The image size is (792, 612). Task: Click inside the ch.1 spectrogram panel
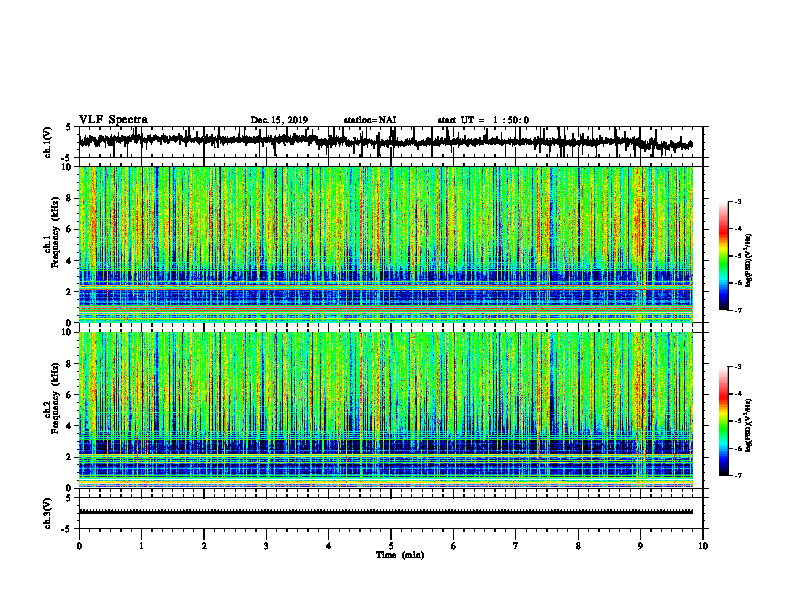385,244
